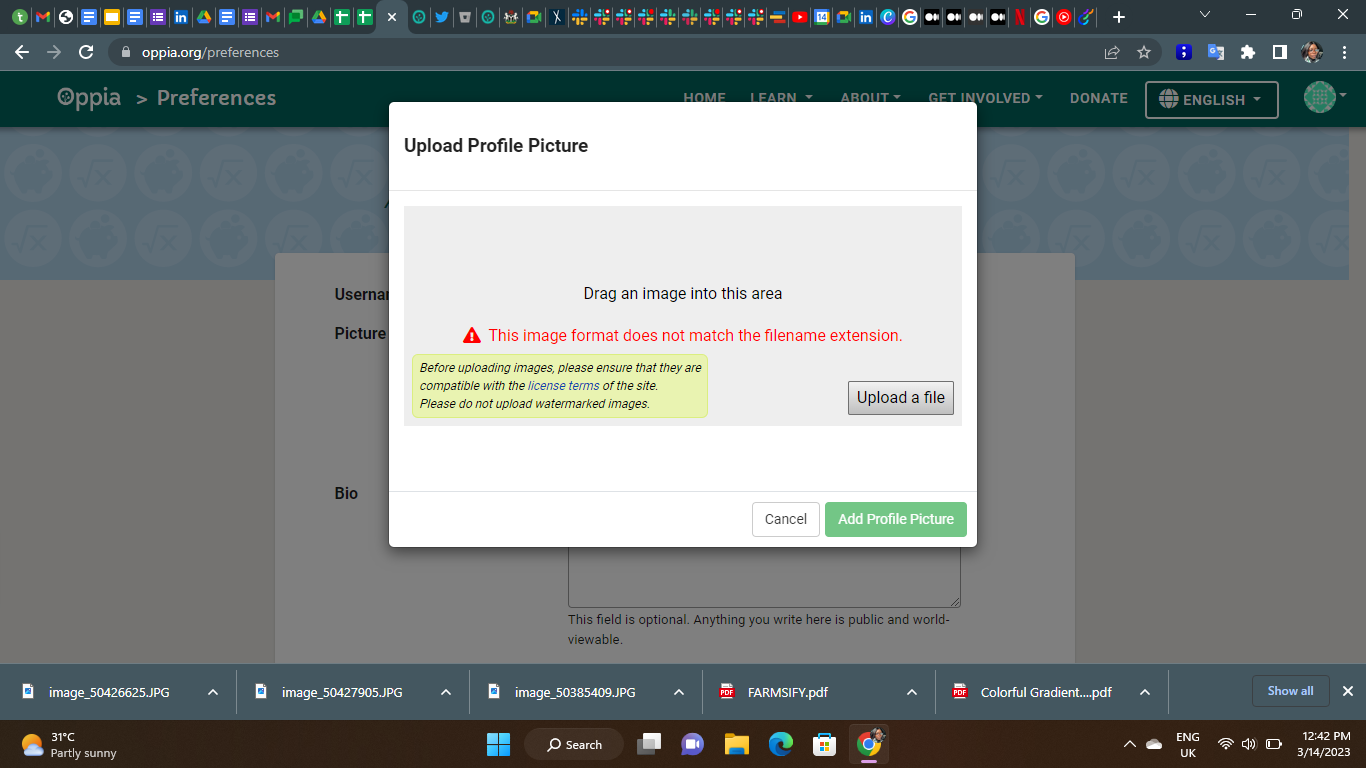Bookmark this page with the star icon
1366x768 pixels.
pyautogui.click(x=1143, y=51)
